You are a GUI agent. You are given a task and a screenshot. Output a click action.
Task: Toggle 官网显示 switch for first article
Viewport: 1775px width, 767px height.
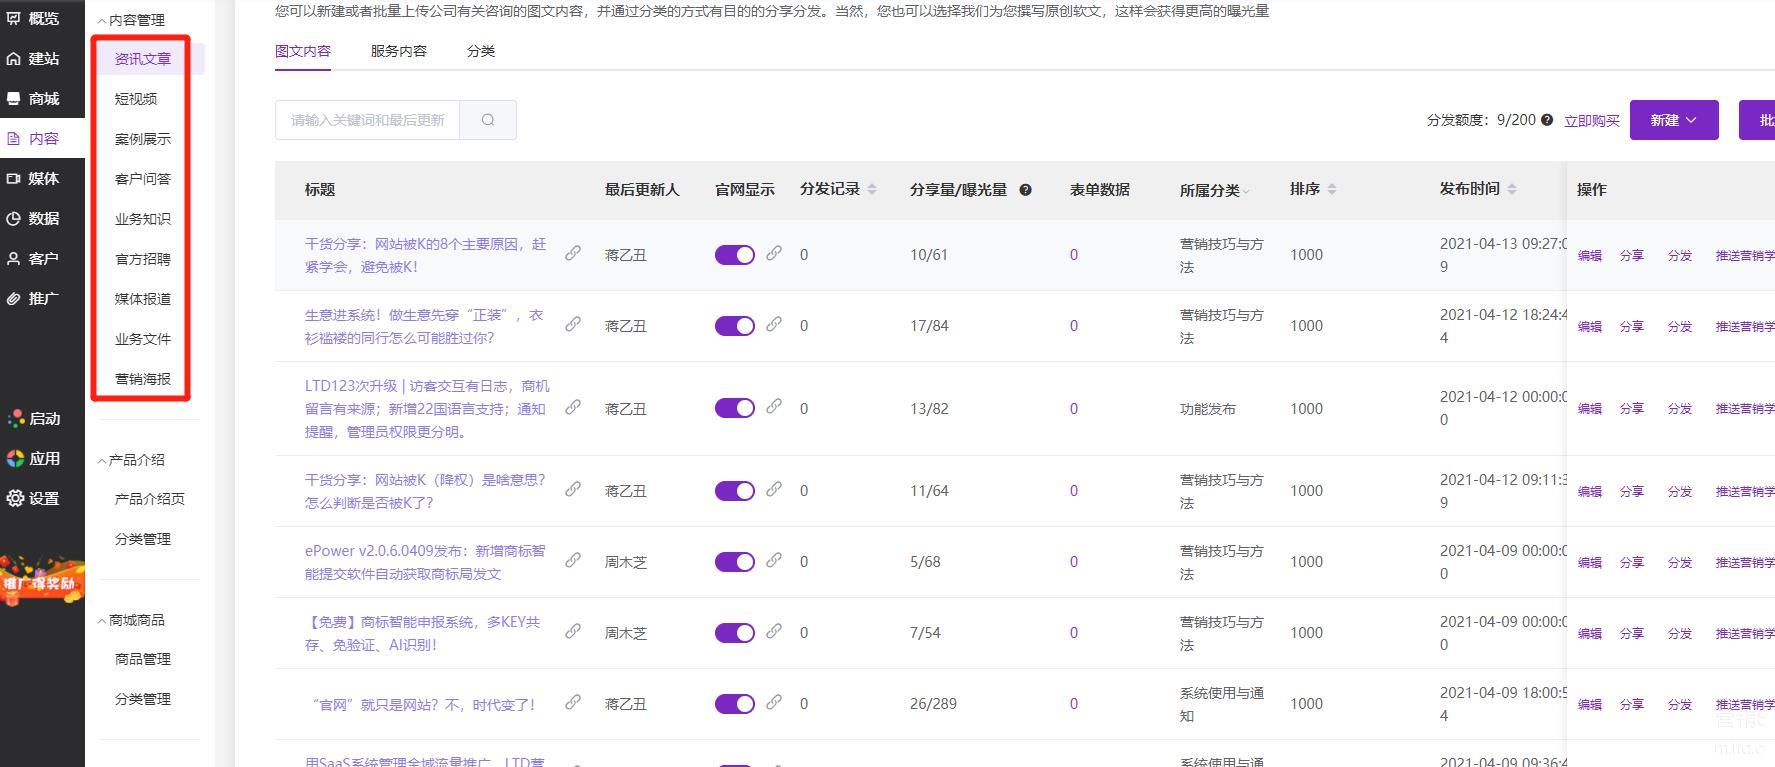[734, 255]
